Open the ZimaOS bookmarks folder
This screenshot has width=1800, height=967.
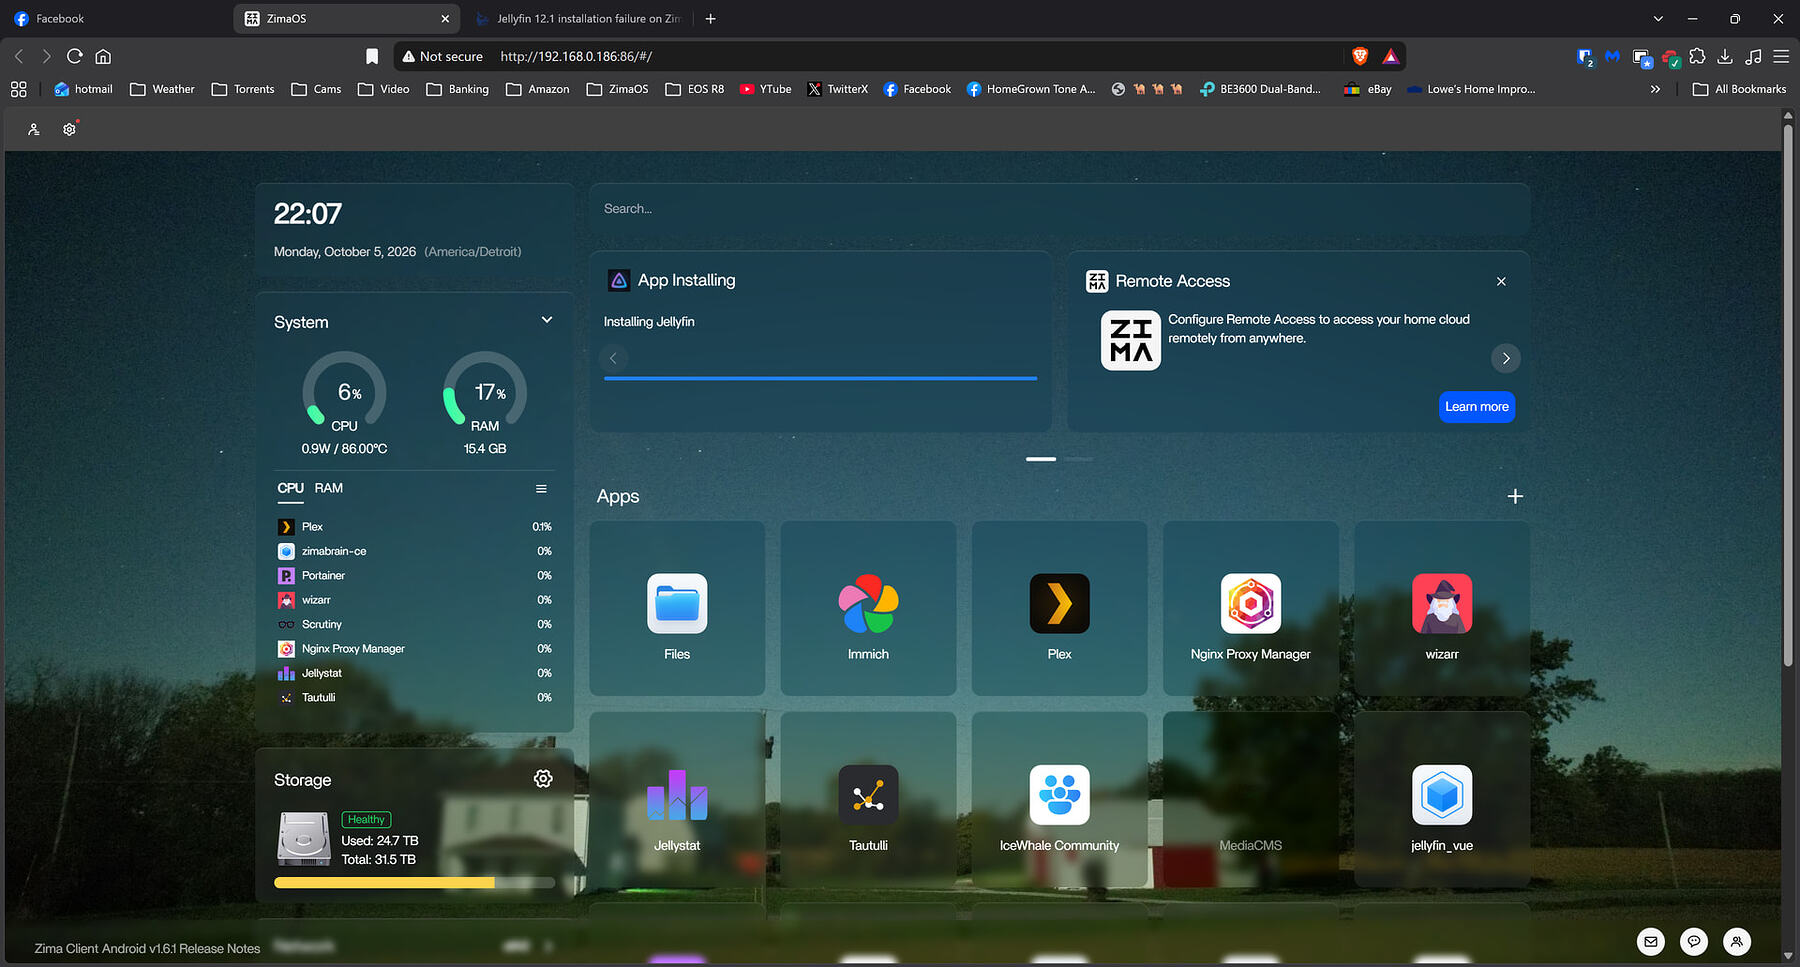pyautogui.click(x=618, y=89)
